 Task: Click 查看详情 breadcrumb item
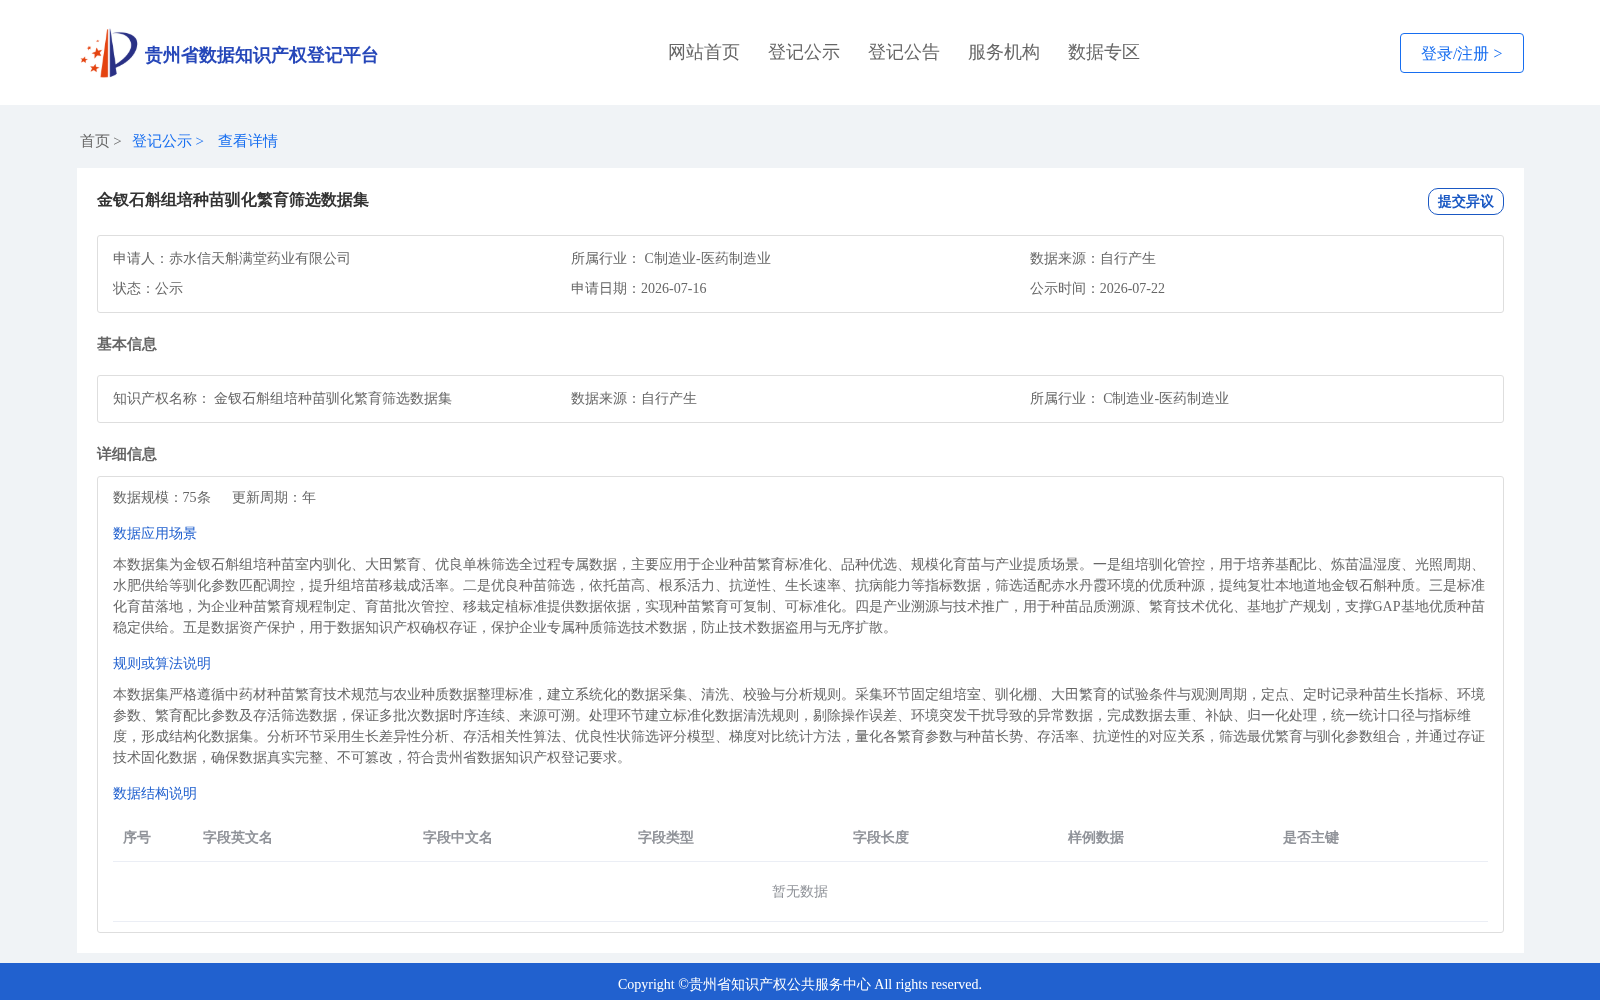[x=248, y=141]
